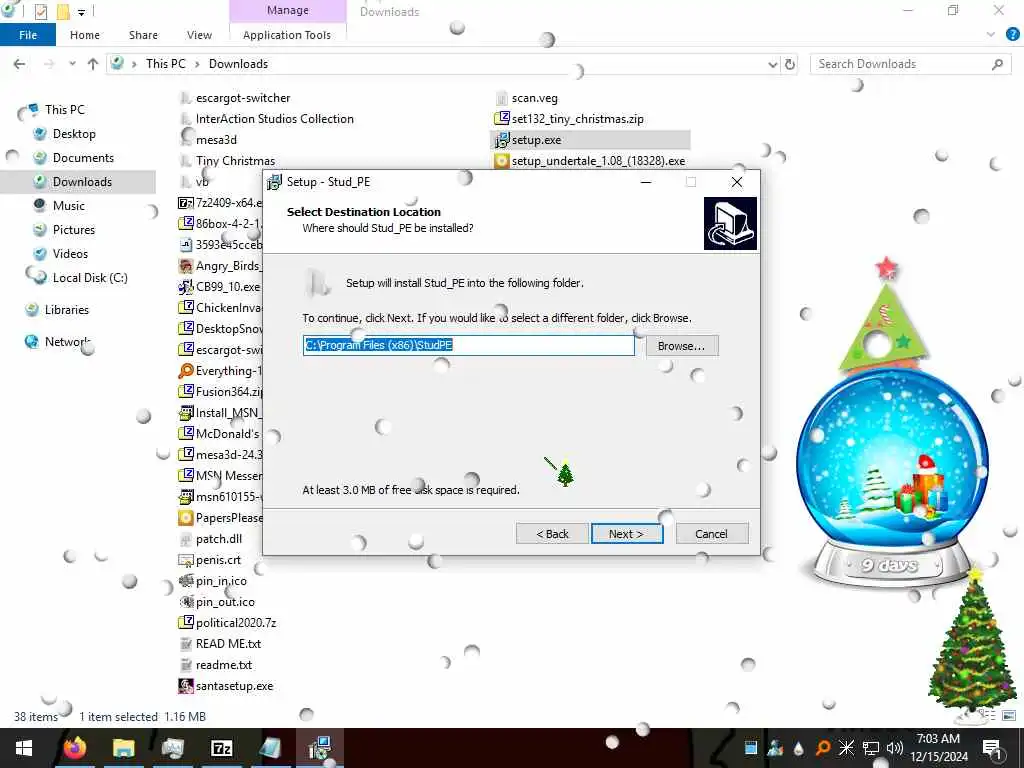1024x768 pixels.
Task: Select set132_tiny_christmas.zip file
Action: [x=577, y=119]
